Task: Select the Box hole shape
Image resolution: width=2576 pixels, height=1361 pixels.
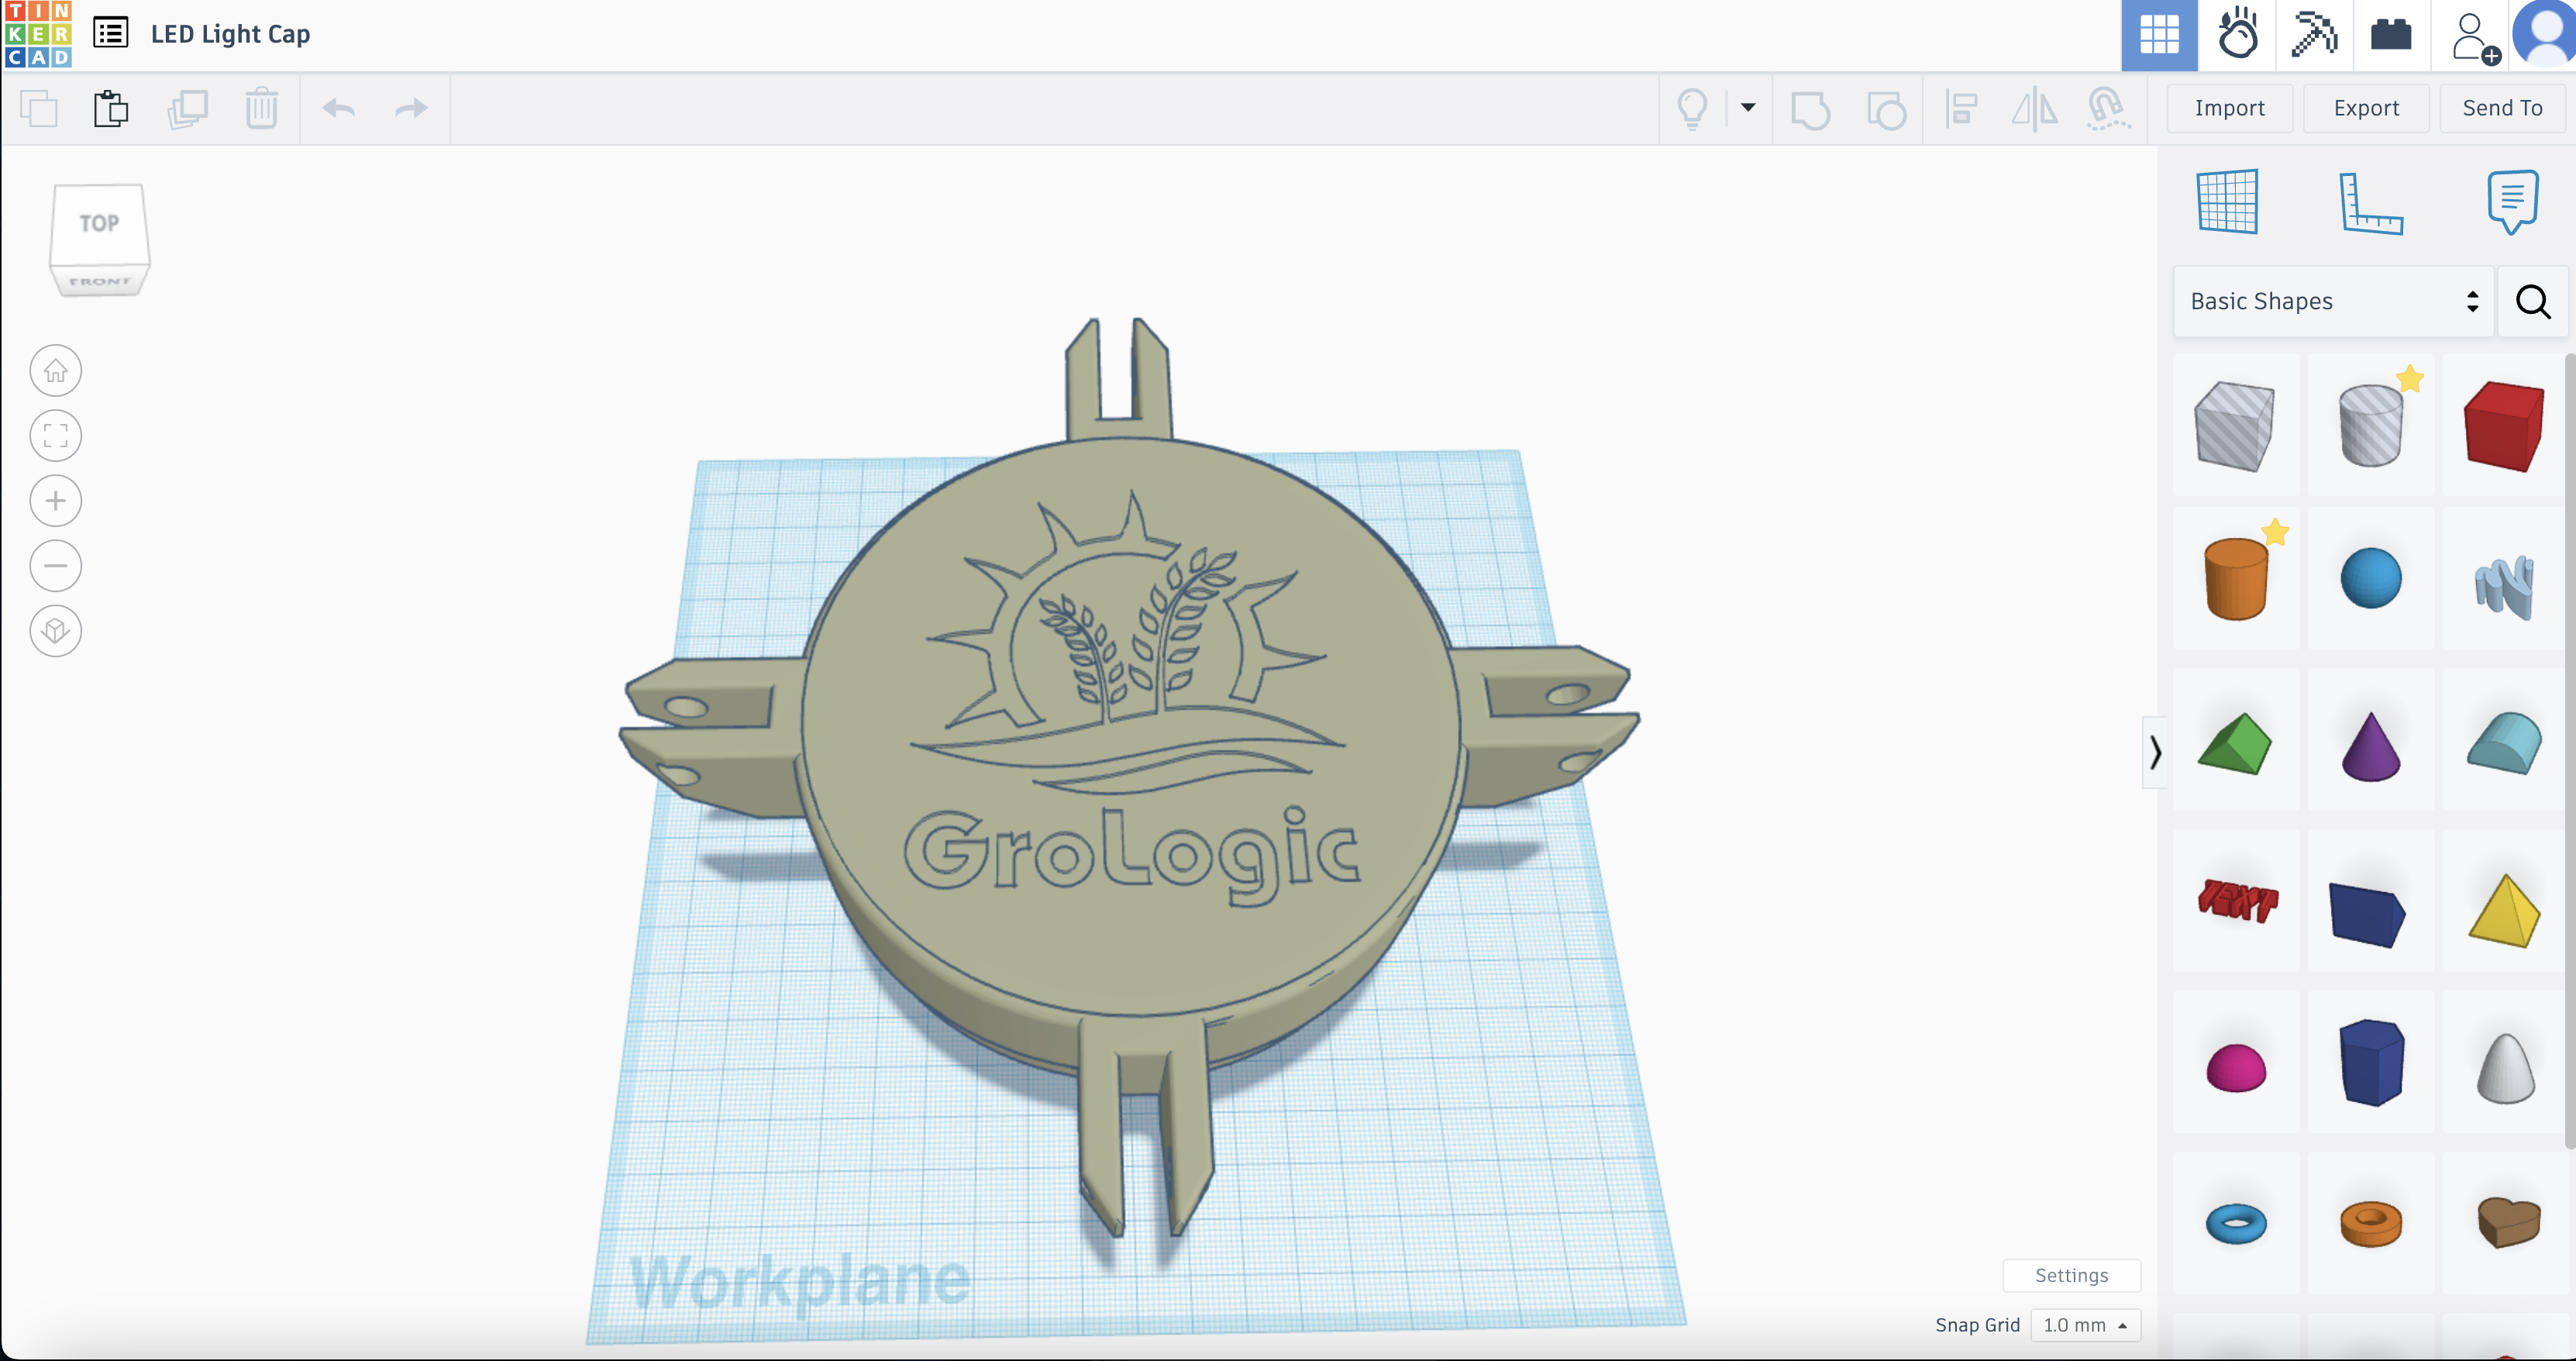Action: [2235, 426]
